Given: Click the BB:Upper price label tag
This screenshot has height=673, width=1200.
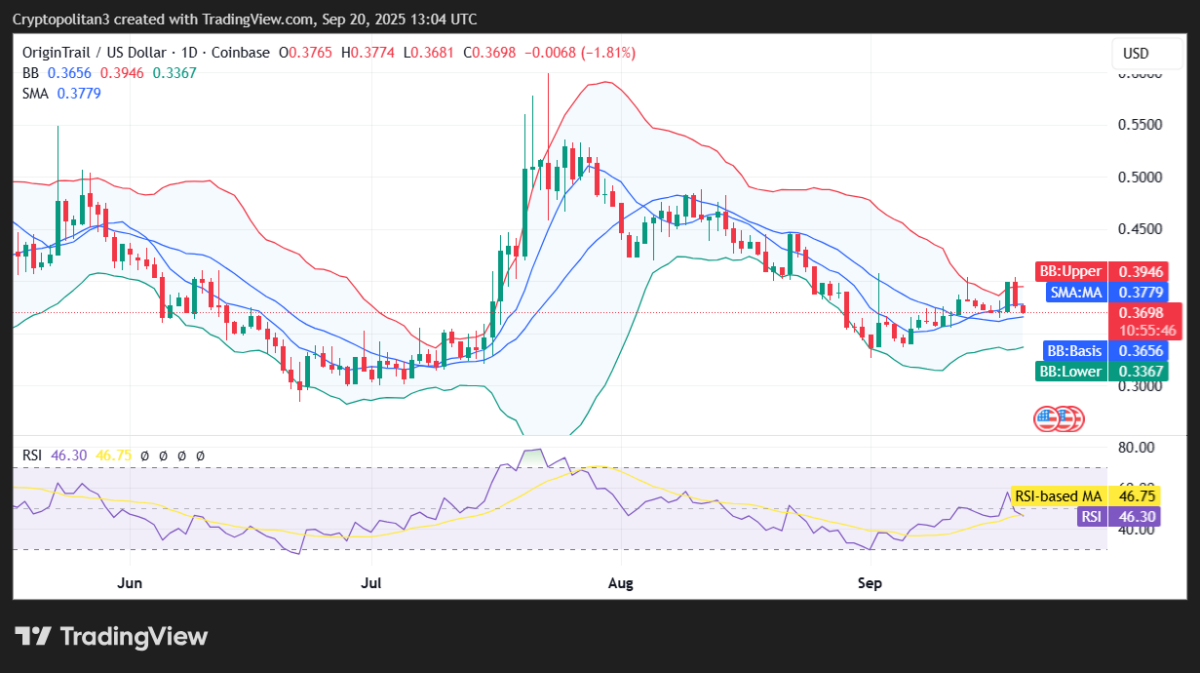Looking at the screenshot, I should point(1070,271).
